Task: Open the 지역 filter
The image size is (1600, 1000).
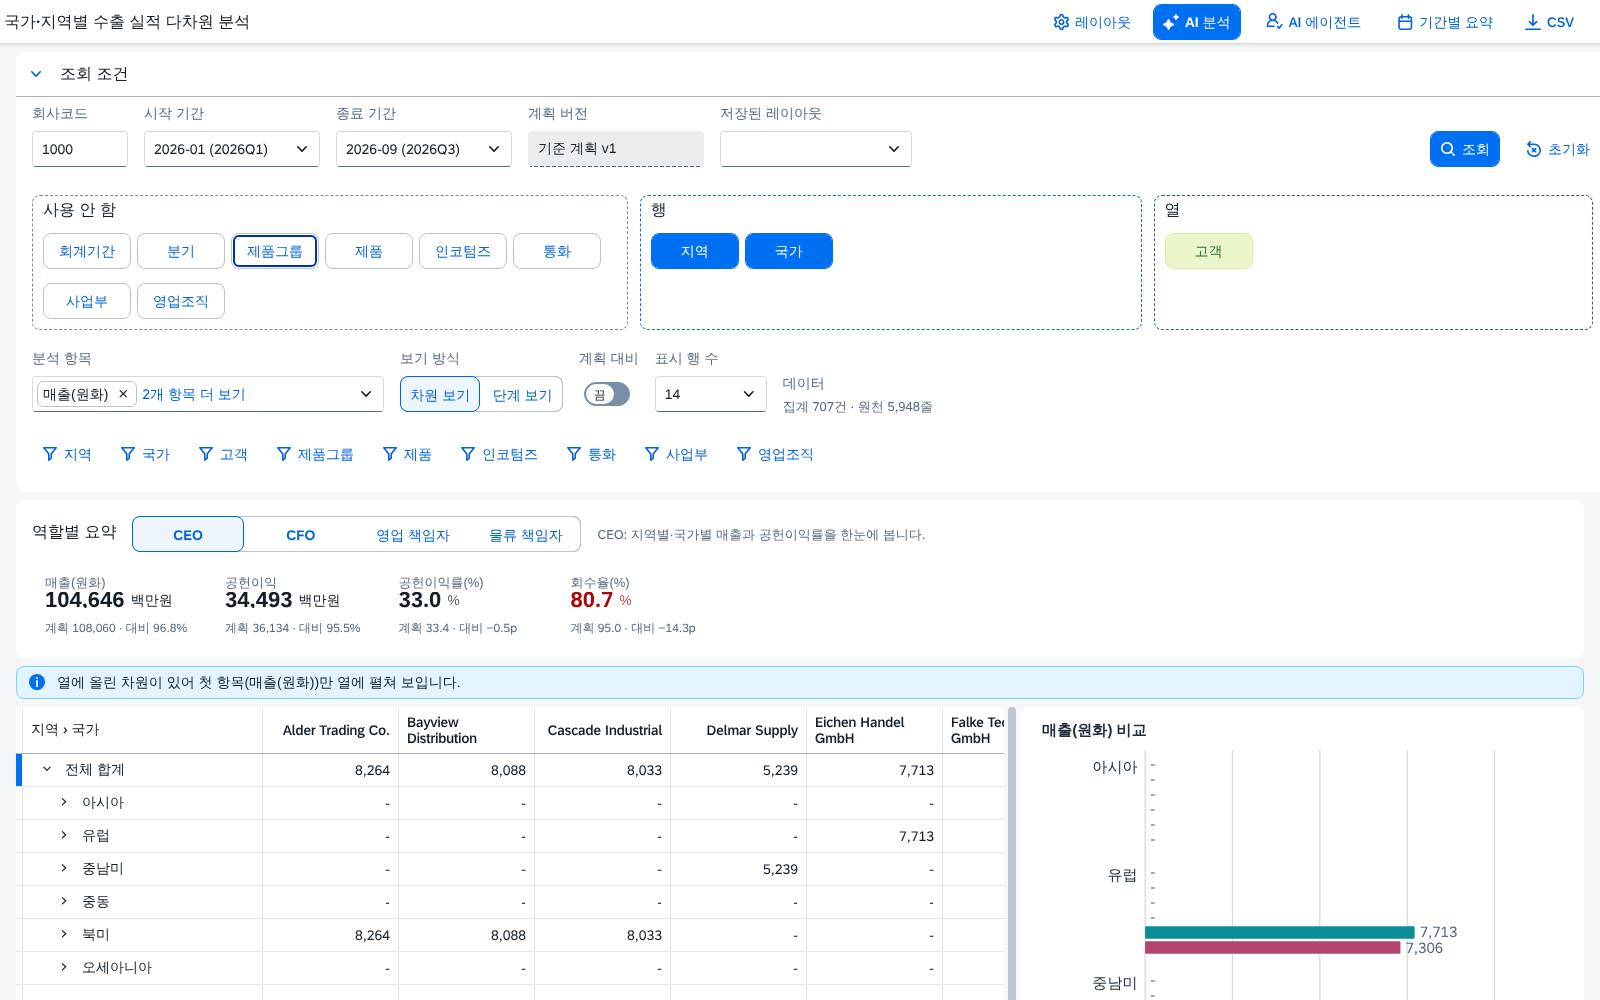Action: 66,454
